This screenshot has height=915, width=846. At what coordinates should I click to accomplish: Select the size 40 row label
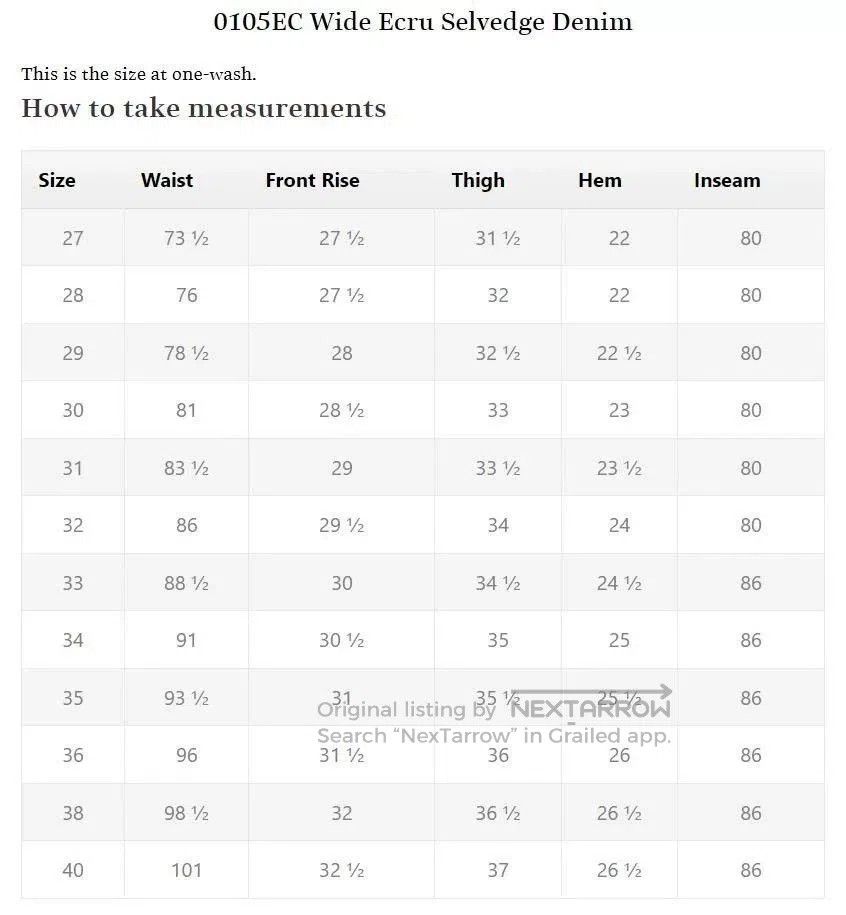(73, 870)
